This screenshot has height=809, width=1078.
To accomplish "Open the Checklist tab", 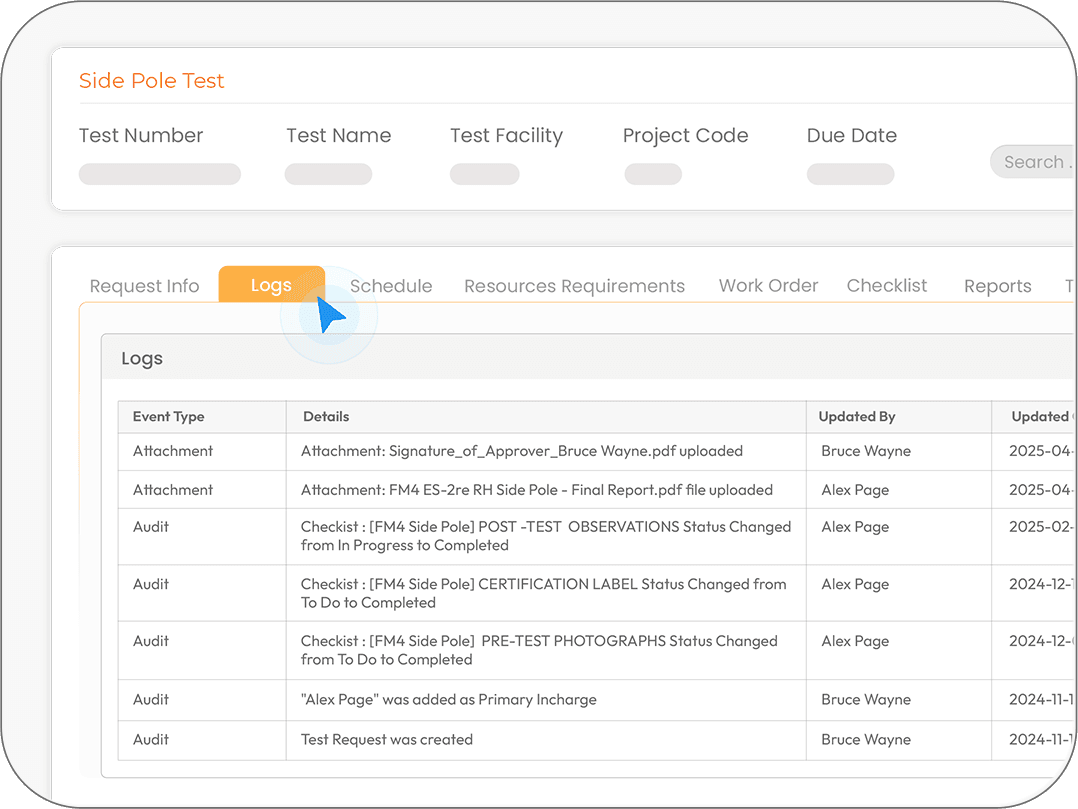I will [x=887, y=285].
